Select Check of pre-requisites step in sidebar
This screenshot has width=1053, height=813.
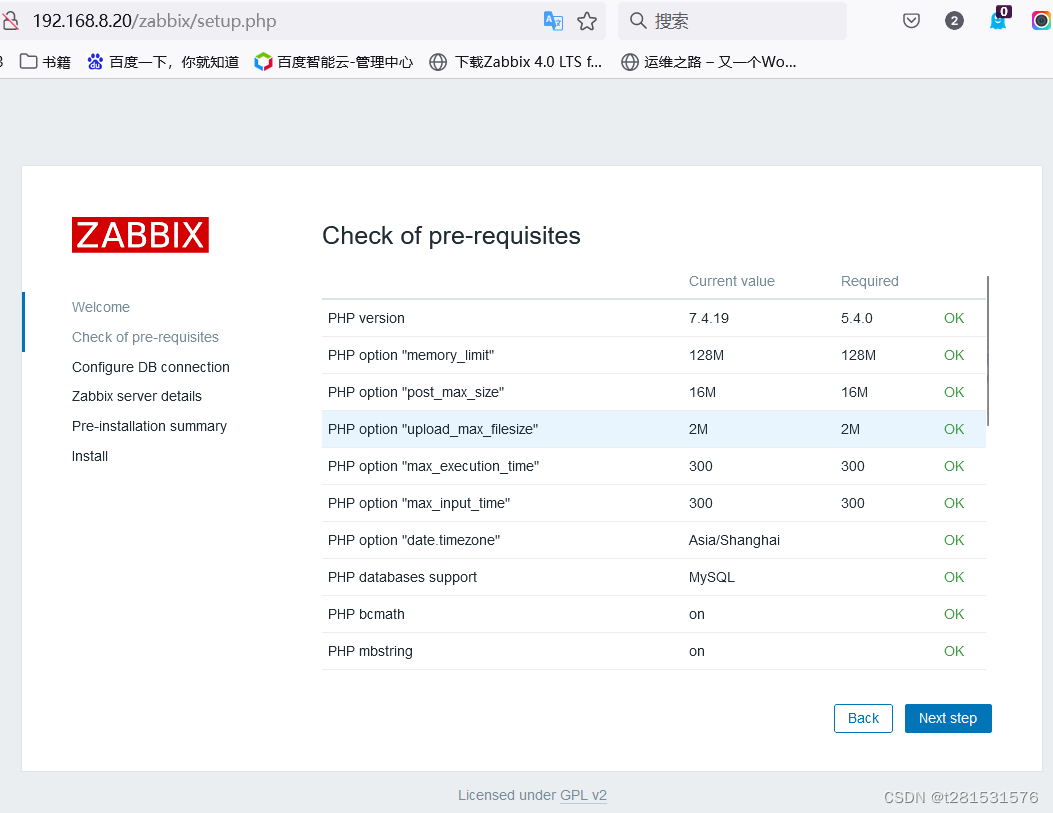(x=145, y=337)
